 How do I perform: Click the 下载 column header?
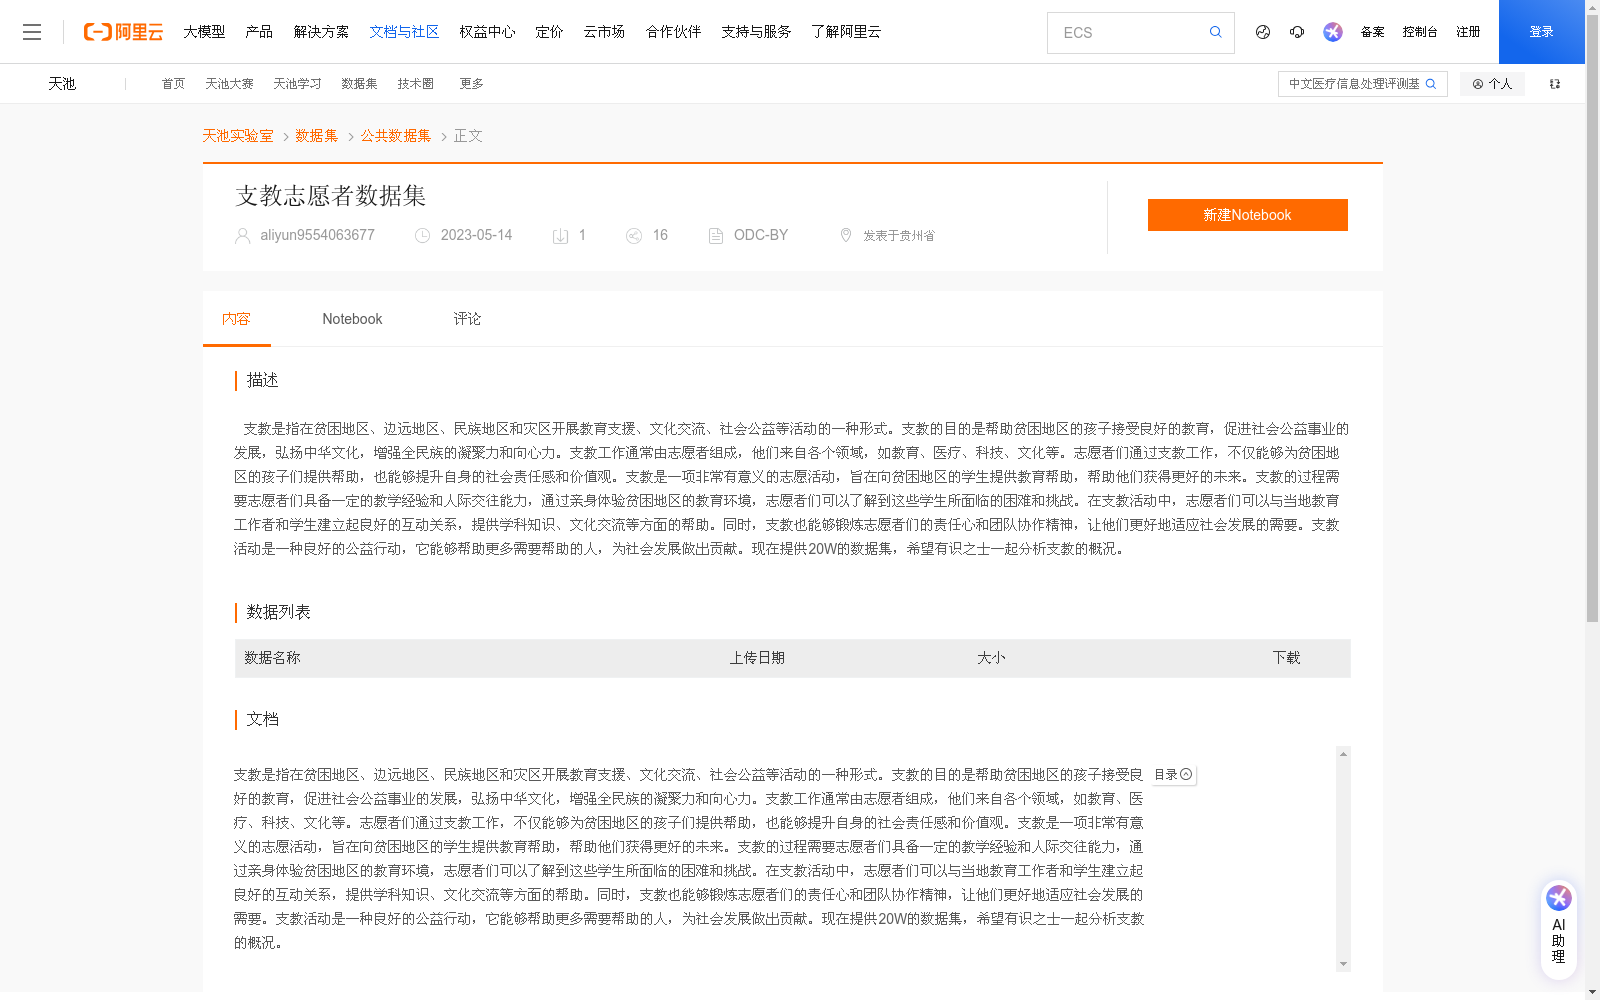click(x=1286, y=658)
